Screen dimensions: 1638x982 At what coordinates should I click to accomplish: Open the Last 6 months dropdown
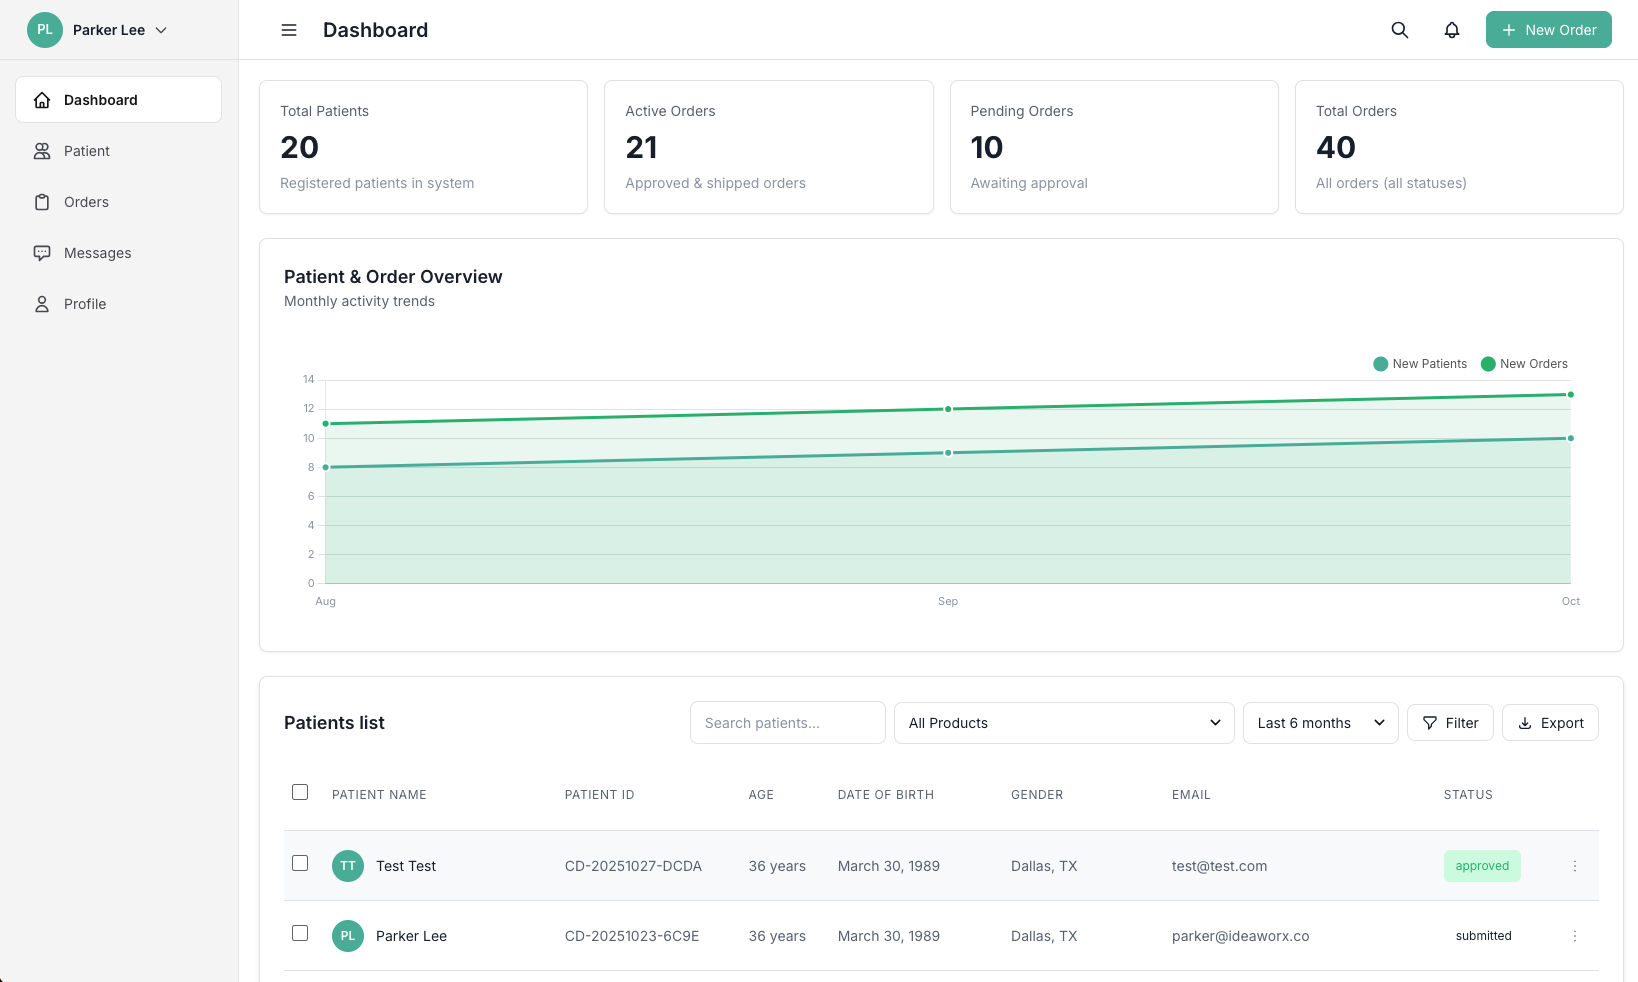tap(1320, 723)
